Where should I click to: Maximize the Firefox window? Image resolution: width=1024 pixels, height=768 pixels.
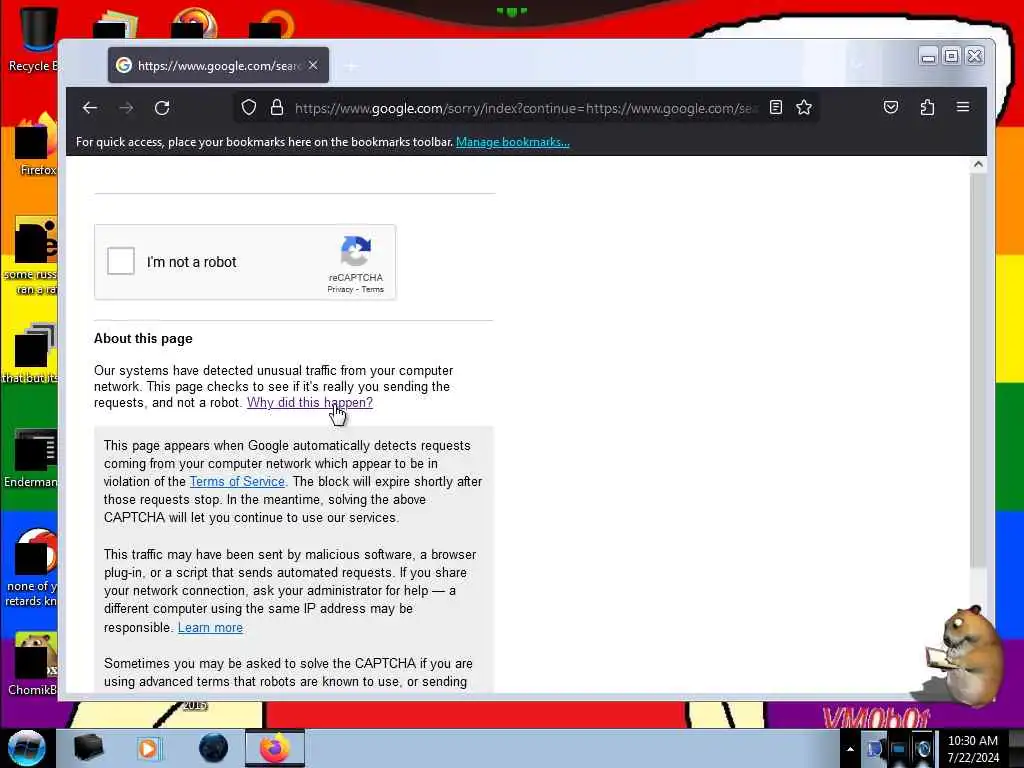tap(952, 57)
